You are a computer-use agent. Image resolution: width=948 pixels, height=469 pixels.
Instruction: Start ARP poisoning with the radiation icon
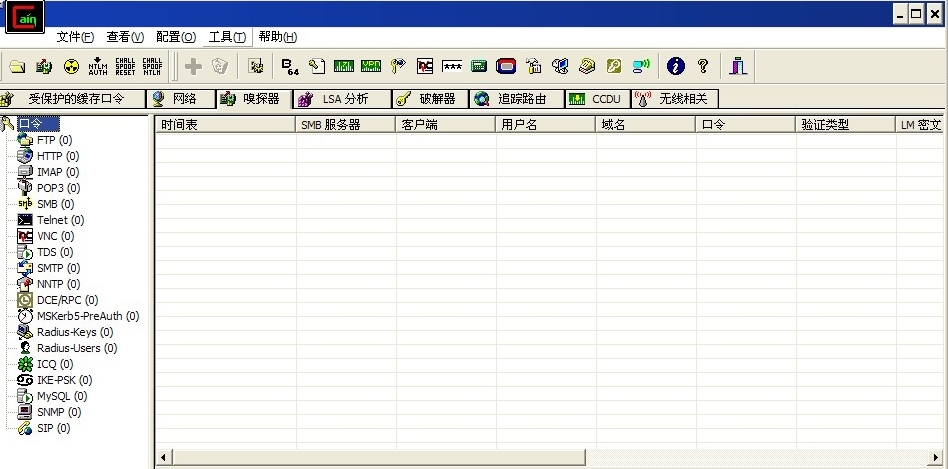(71, 66)
